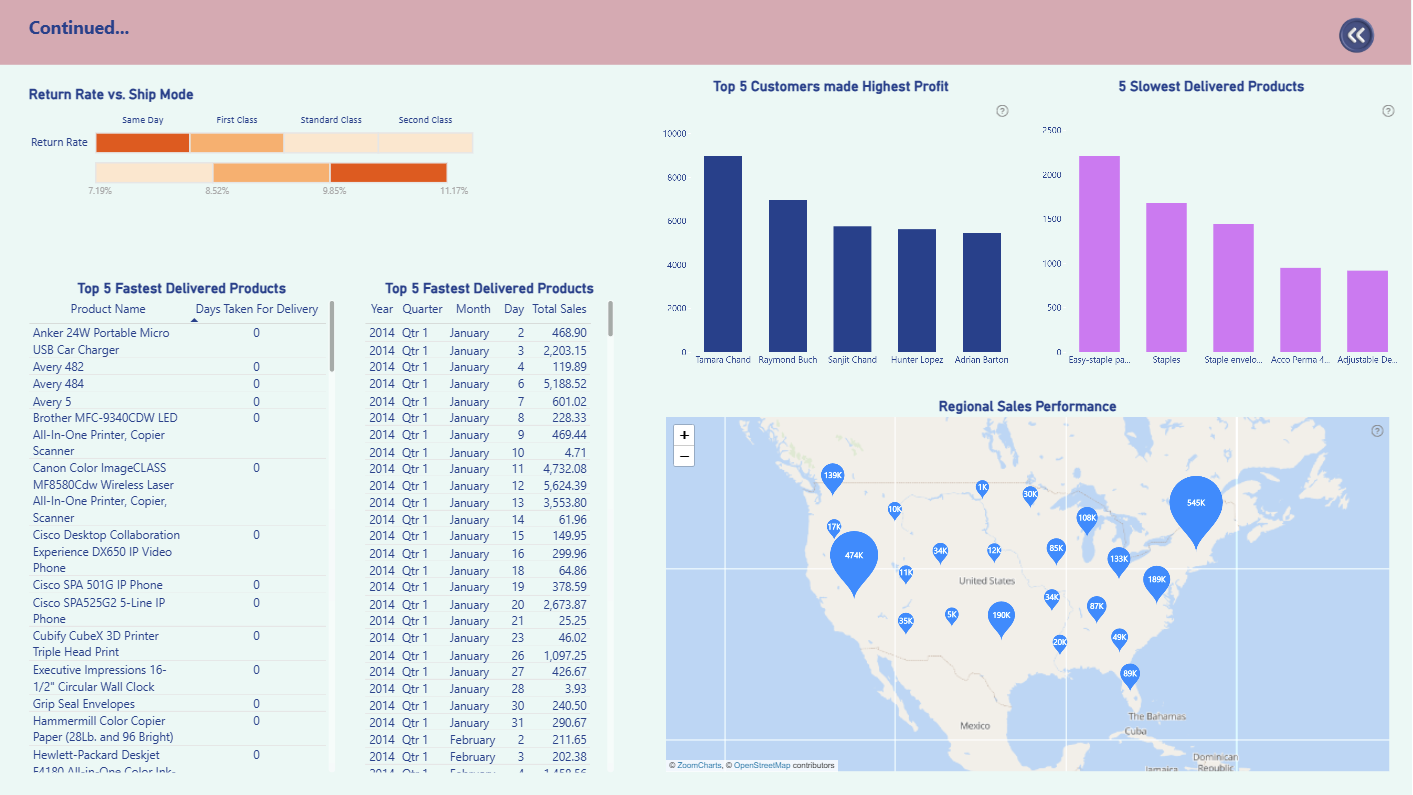Select the 87K map pin
The width and height of the screenshot is (1413, 795).
tap(1097, 609)
